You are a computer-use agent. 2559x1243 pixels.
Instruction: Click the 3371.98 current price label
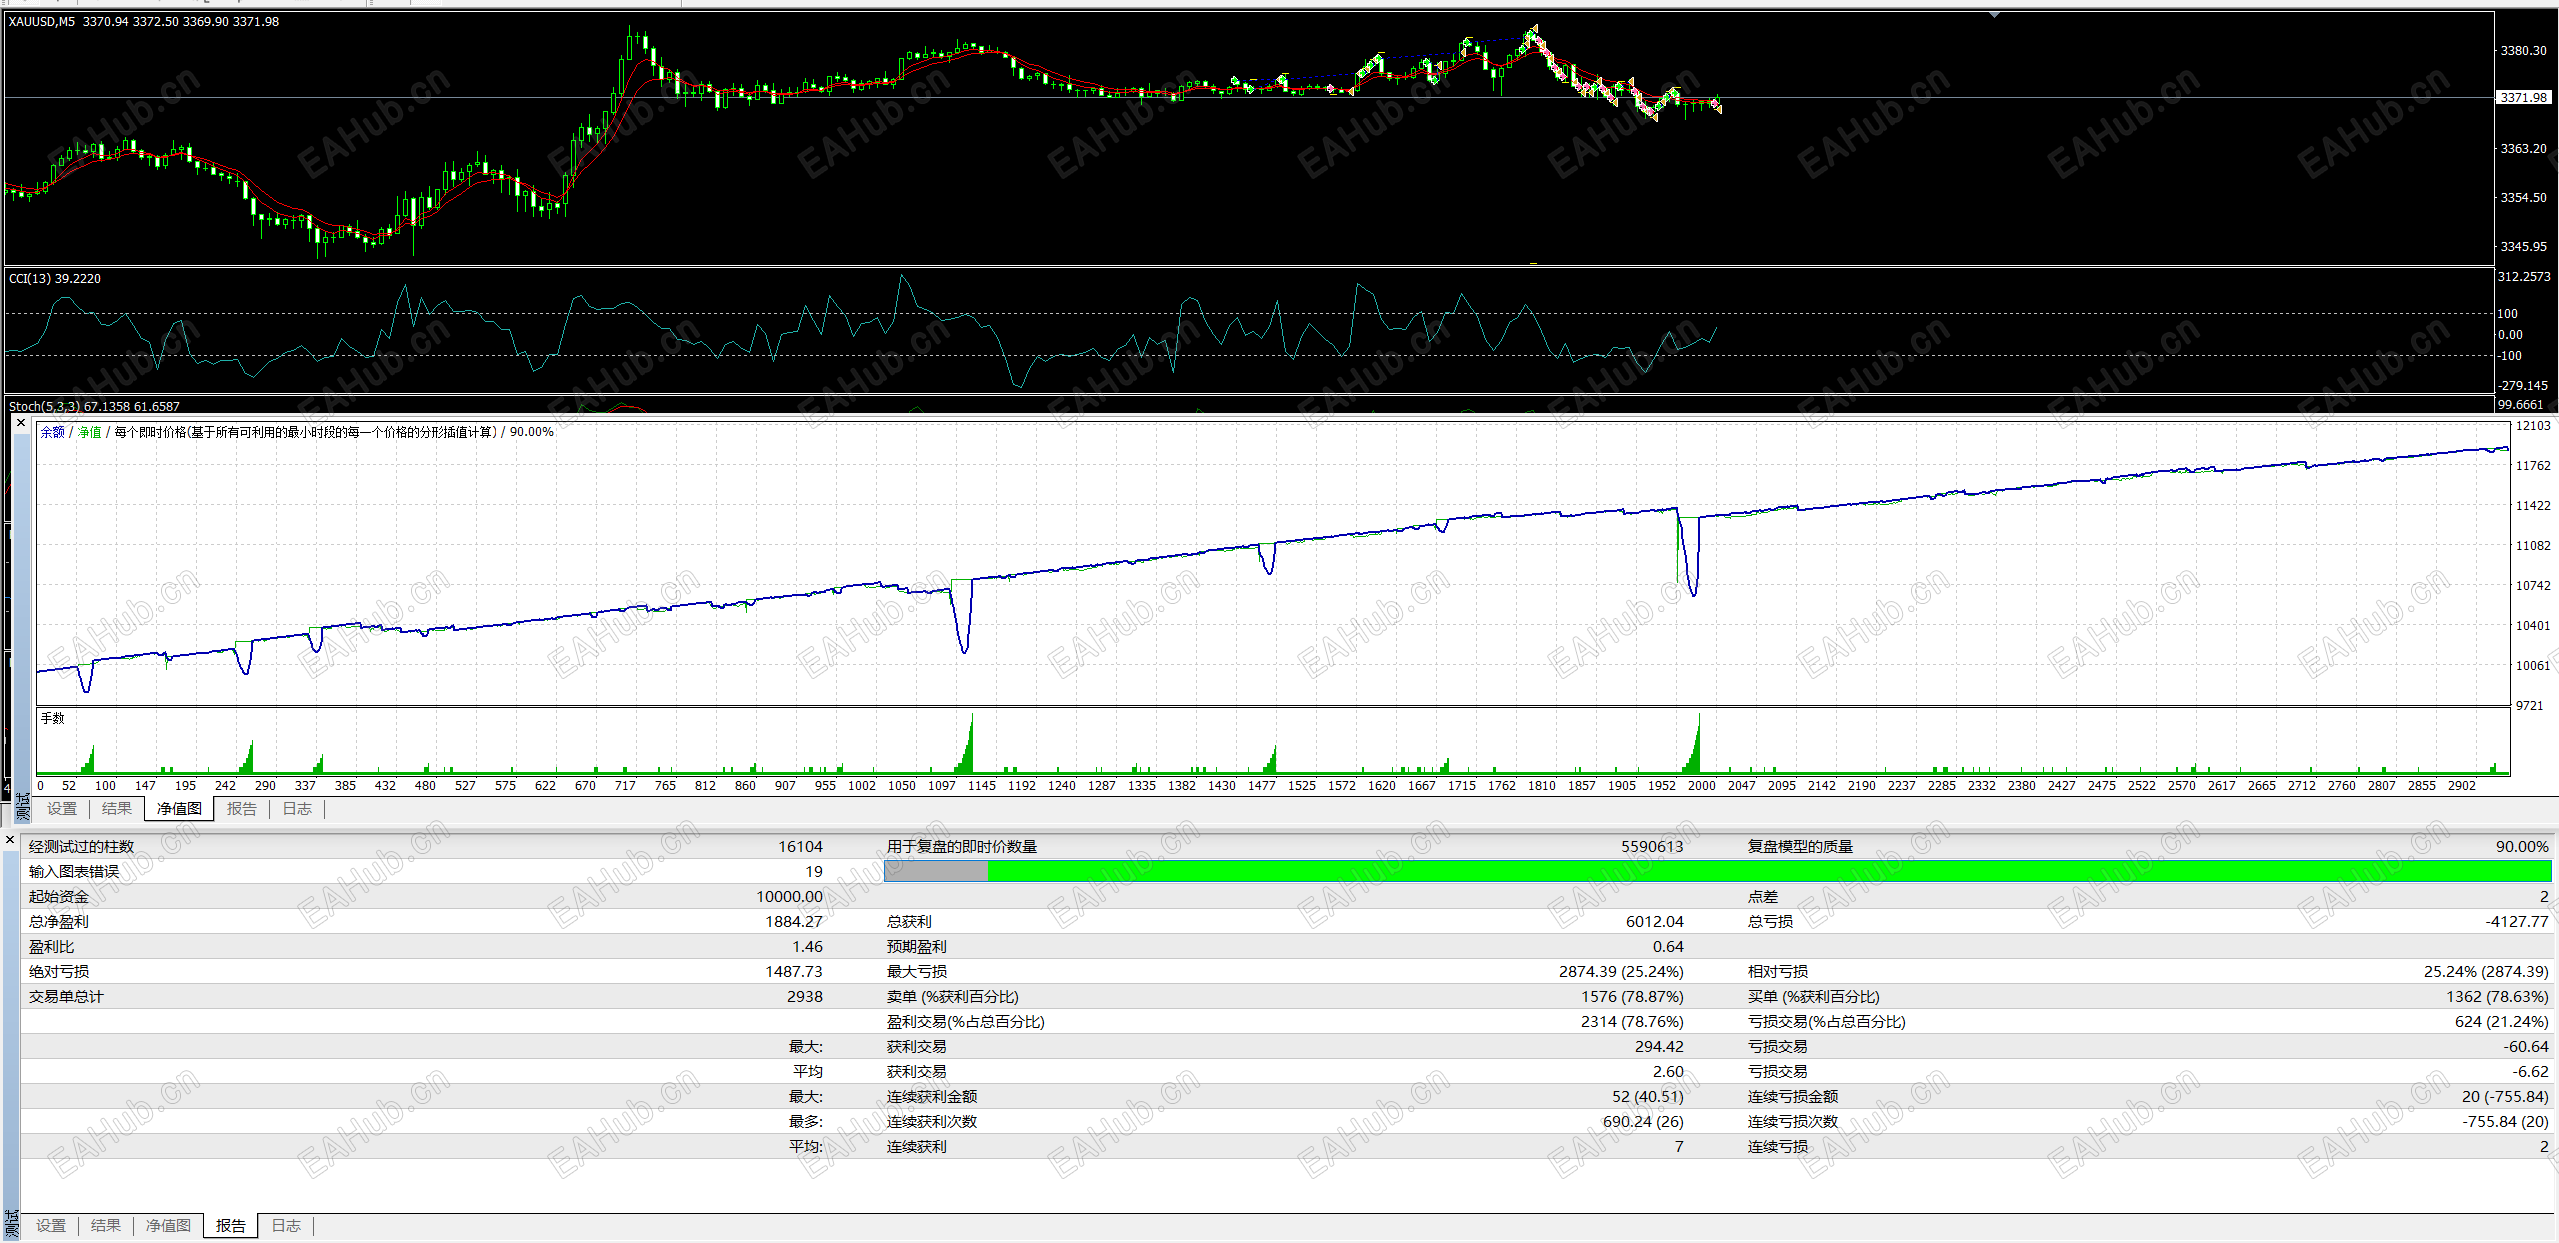coord(2523,97)
